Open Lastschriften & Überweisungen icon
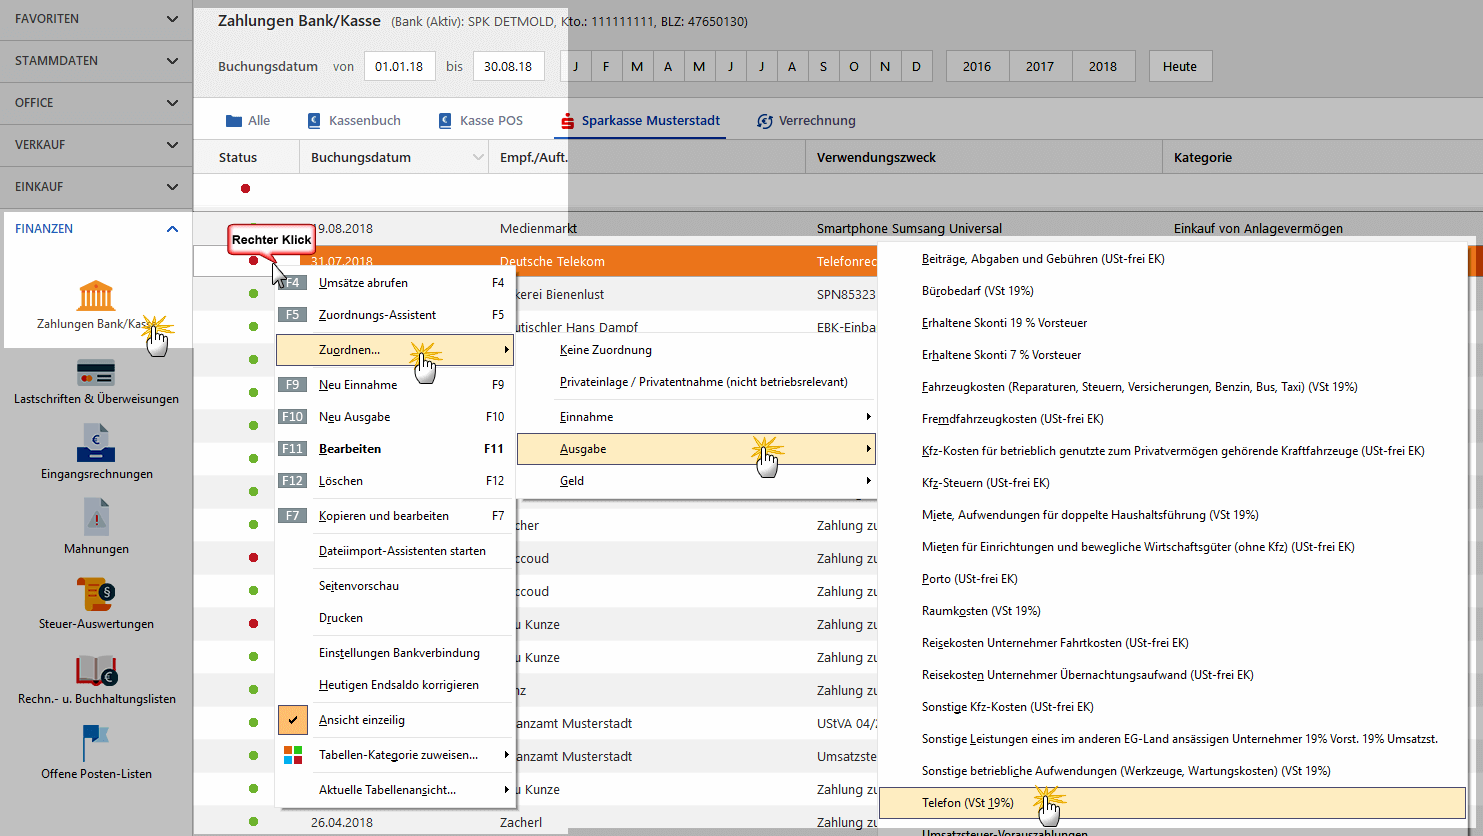The image size is (1483, 836). [x=96, y=372]
